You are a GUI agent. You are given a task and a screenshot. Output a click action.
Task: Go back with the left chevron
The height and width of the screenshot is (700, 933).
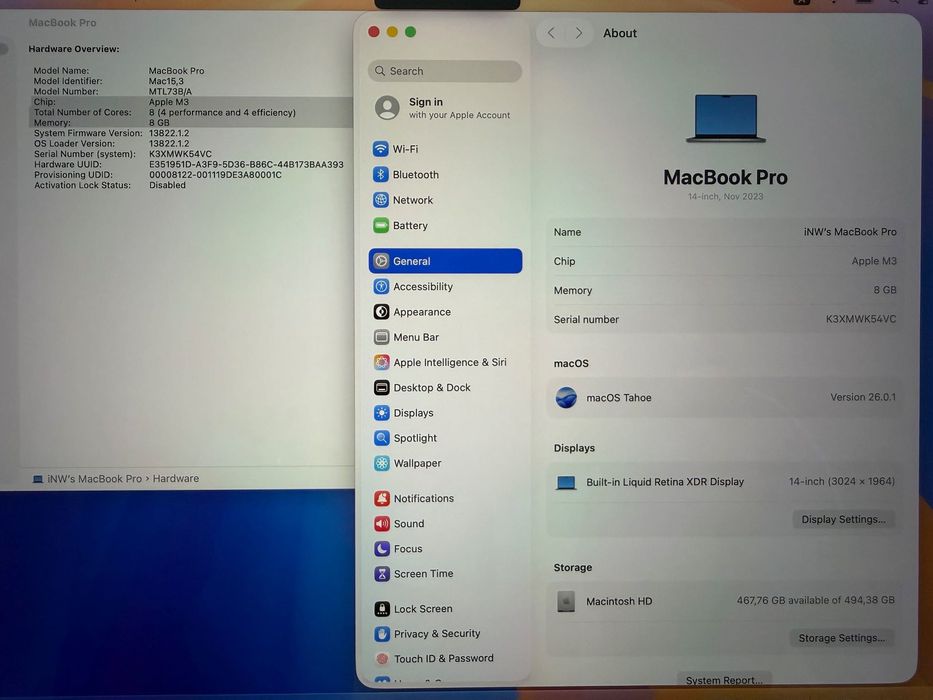pos(551,33)
